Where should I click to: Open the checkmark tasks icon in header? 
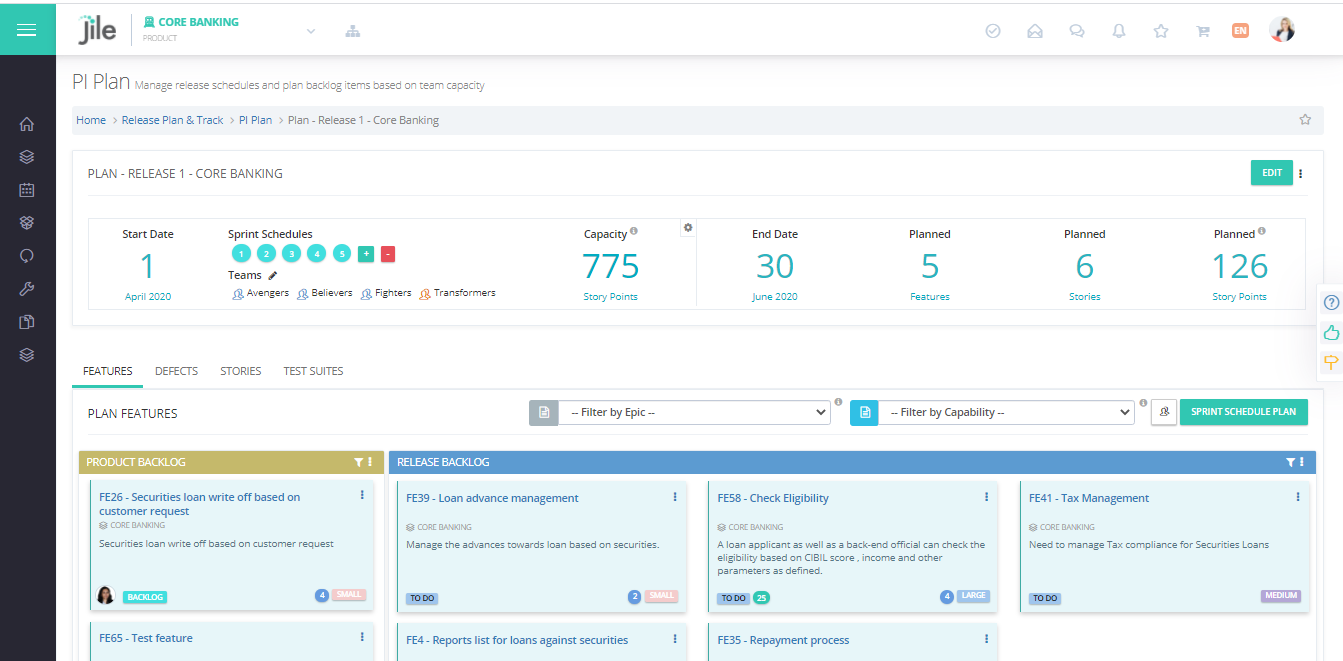tap(993, 31)
